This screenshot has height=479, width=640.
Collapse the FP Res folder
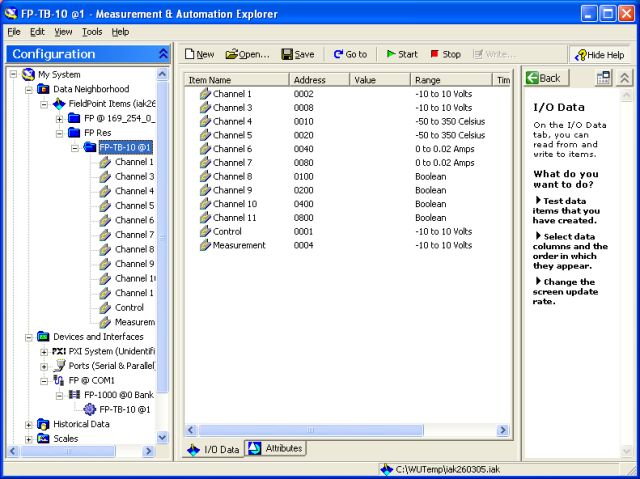pyautogui.click(x=60, y=133)
